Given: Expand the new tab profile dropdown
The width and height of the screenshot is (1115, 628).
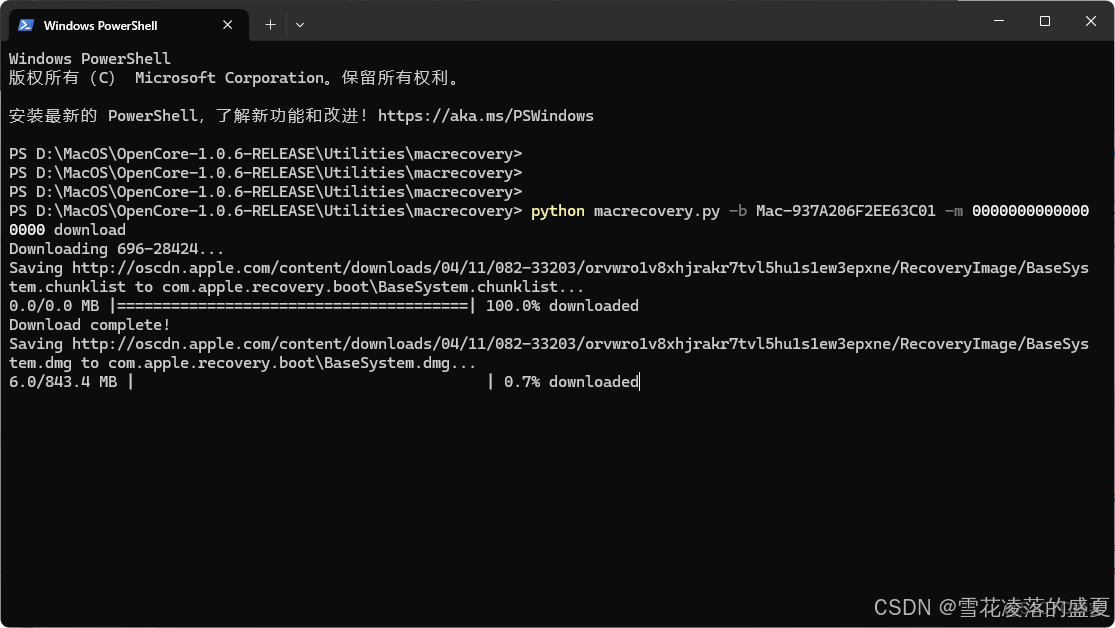Looking at the screenshot, I should 300,25.
